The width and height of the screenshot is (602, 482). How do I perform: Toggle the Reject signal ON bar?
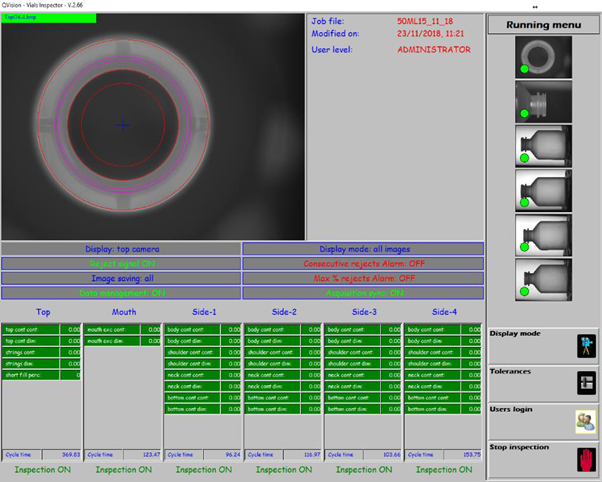120,263
